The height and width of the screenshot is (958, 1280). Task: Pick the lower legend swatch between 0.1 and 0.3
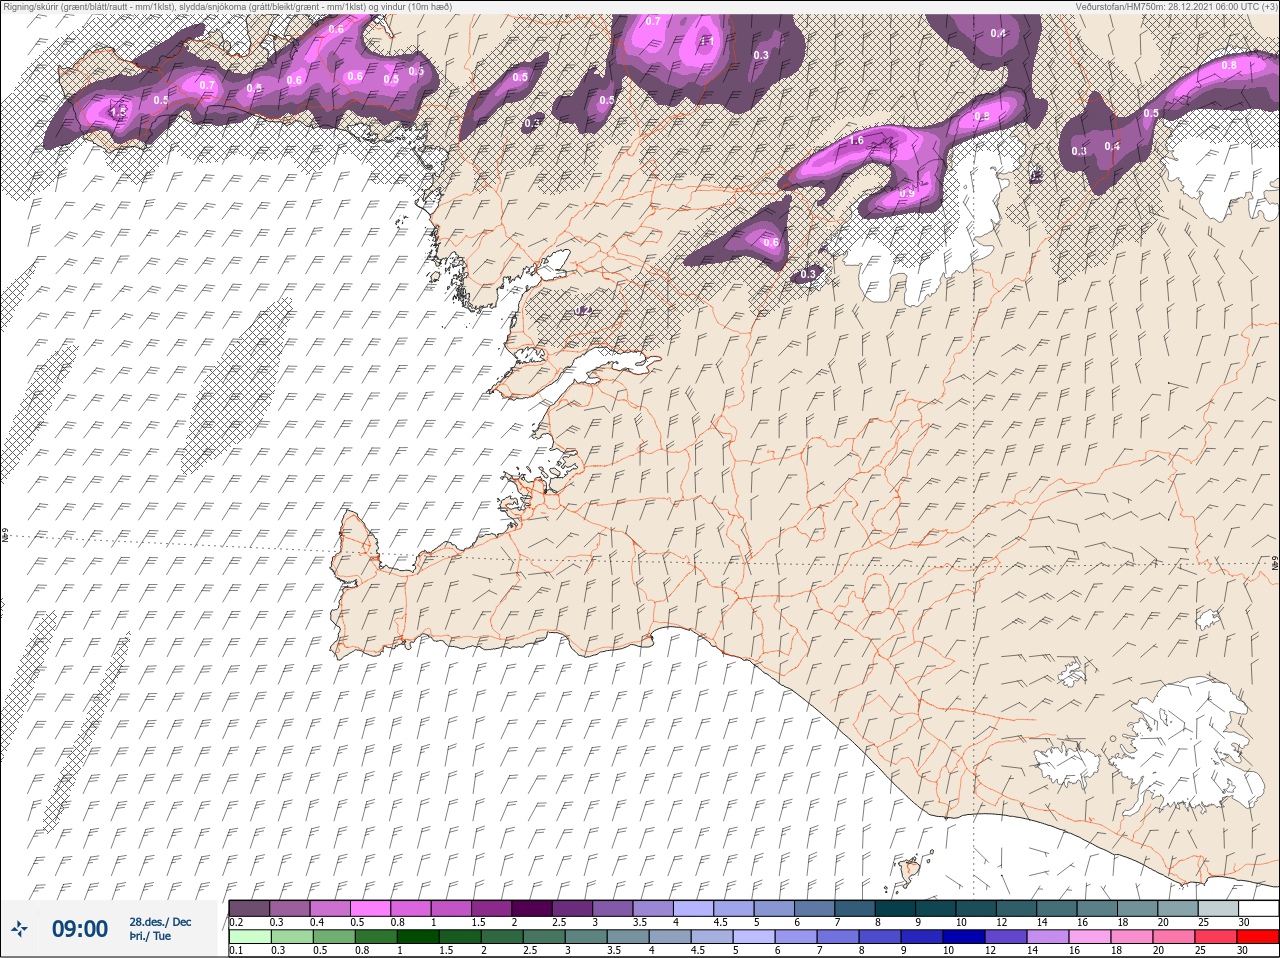249,937
